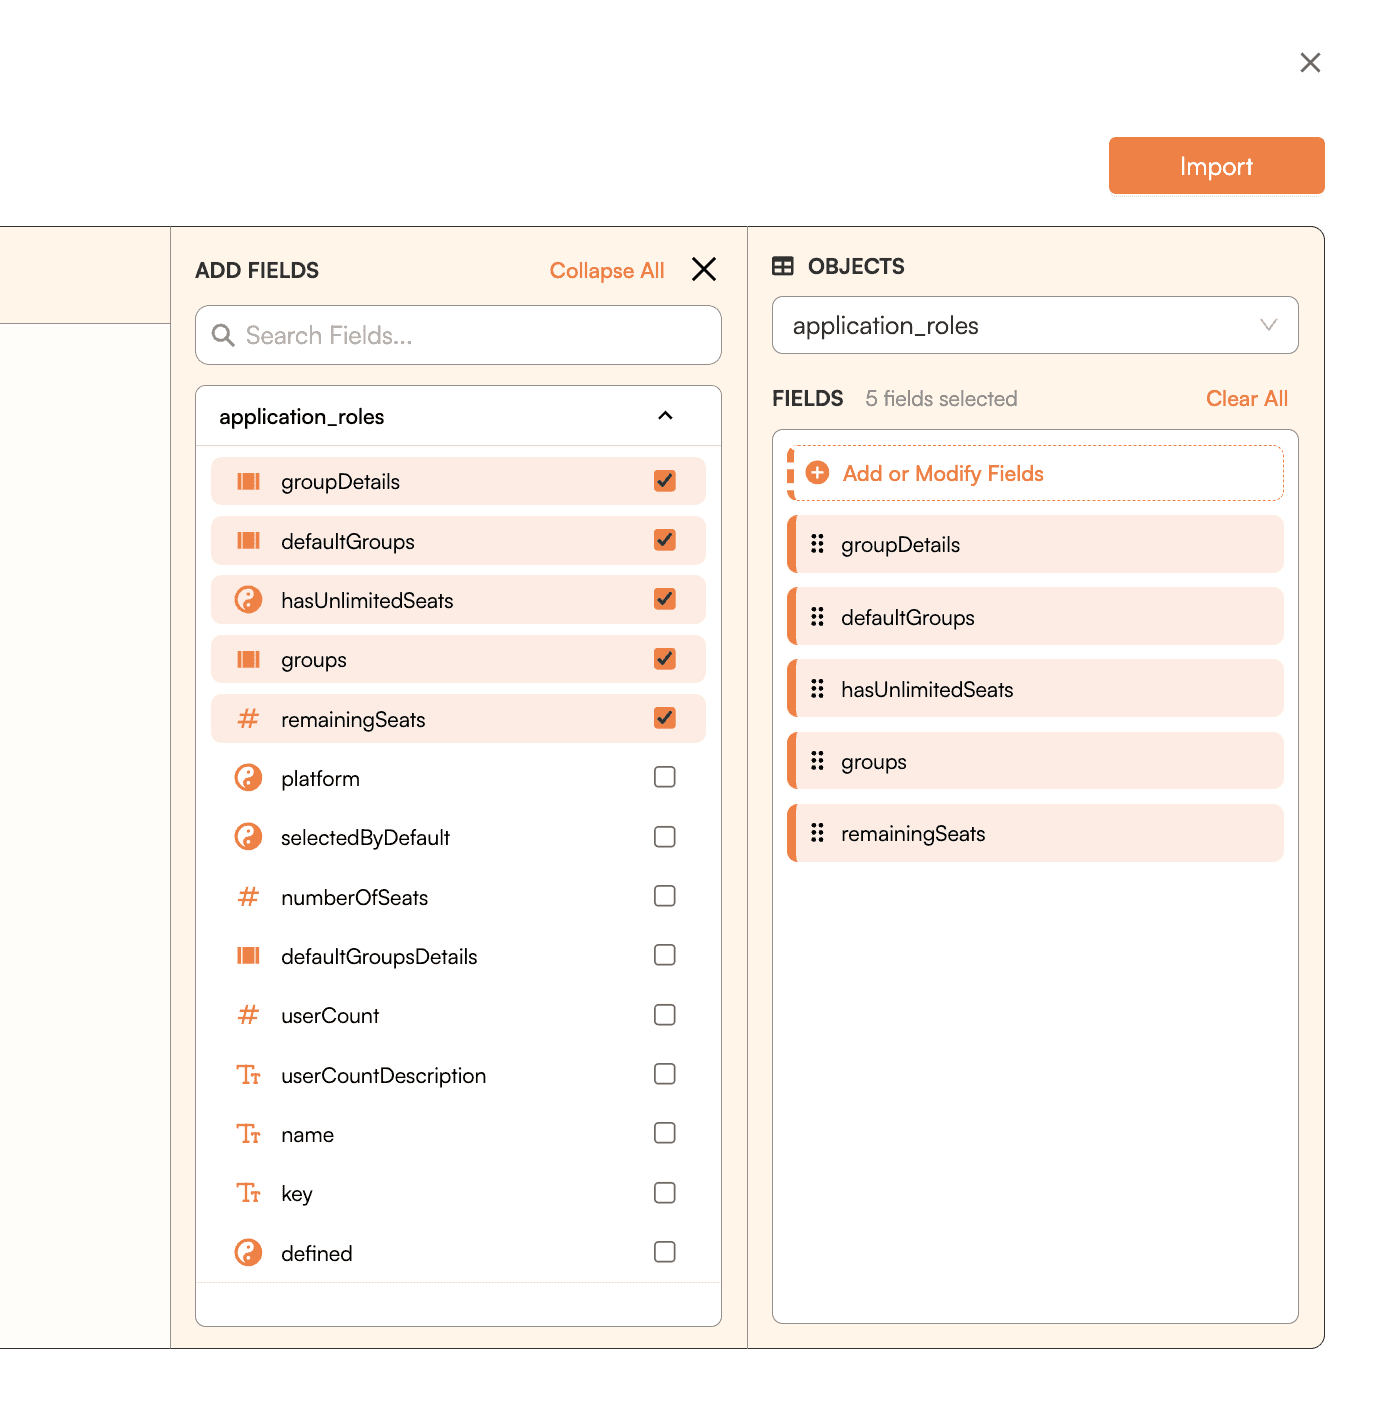Select the remainingSeats item in selected fields list
This screenshot has height=1406, width=1373.
1035,833
